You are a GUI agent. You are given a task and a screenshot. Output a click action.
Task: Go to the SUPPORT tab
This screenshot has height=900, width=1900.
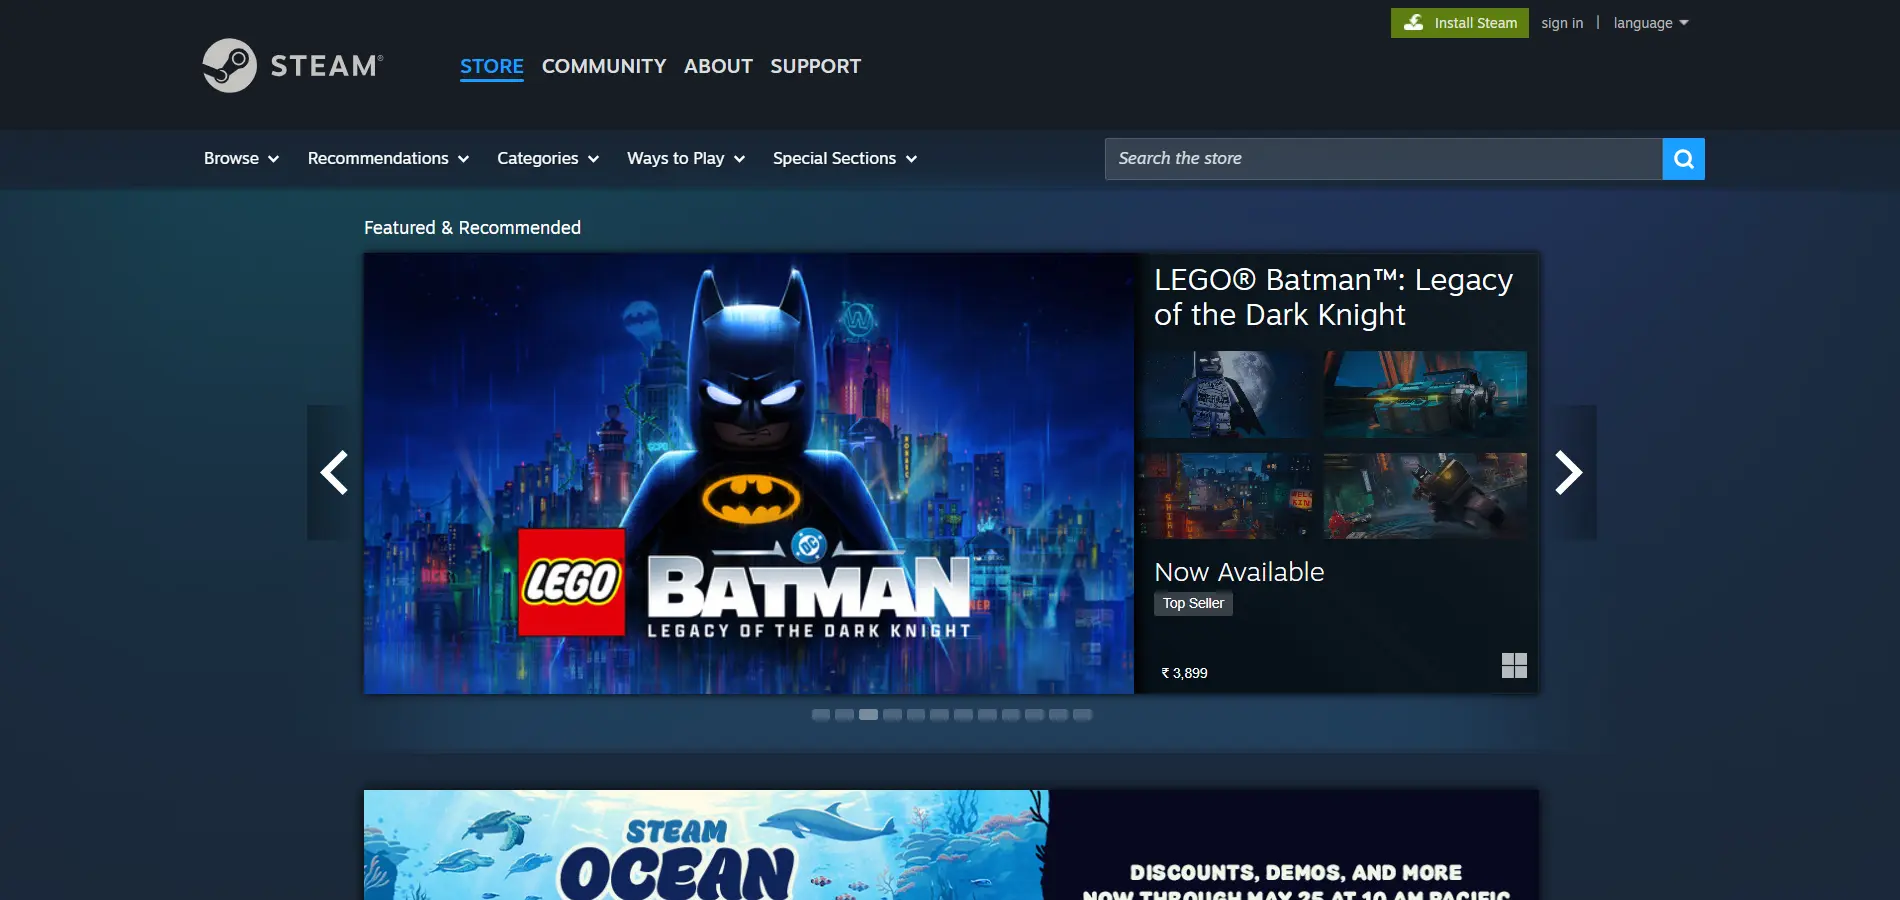[x=815, y=66]
